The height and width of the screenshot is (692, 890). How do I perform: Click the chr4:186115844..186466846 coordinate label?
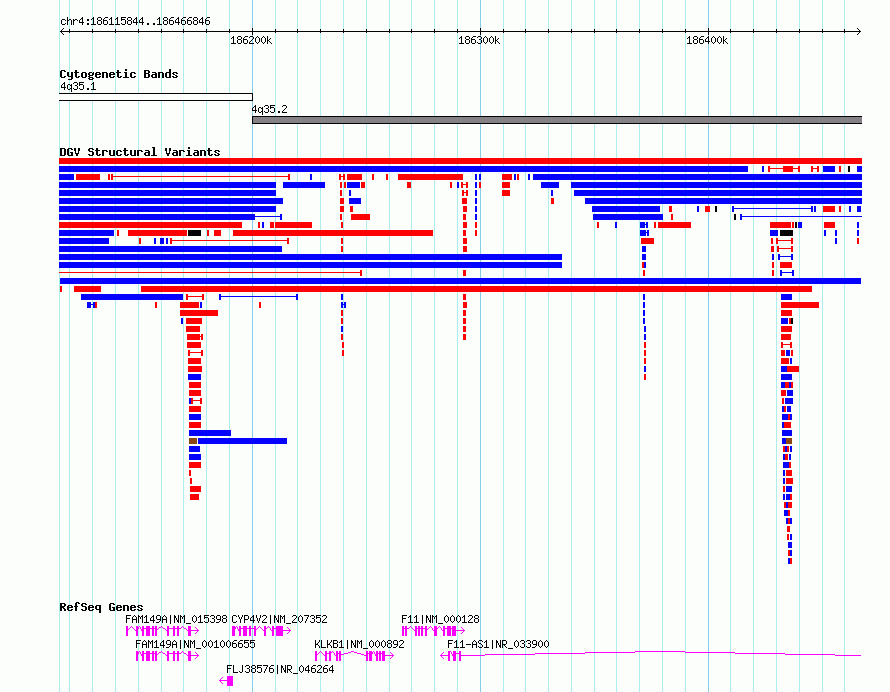click(x=135, y=22)
